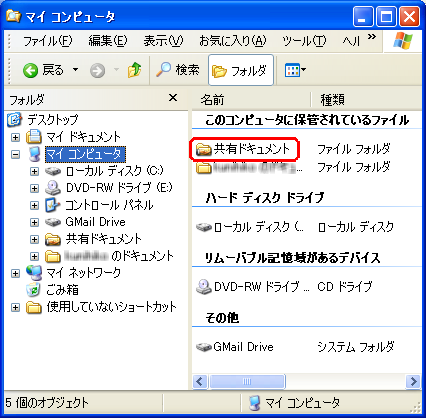
Task: Click the status bar マイ コンピュータ icon
Action: click(255, 403)
